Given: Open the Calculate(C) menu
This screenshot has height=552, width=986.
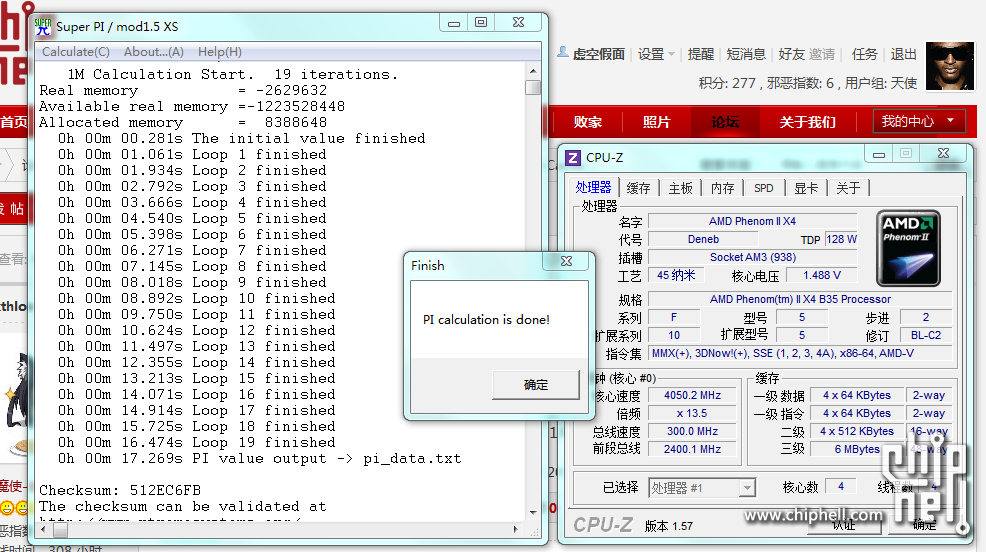Looking at the screenshot, I should [x=76, y=52].
